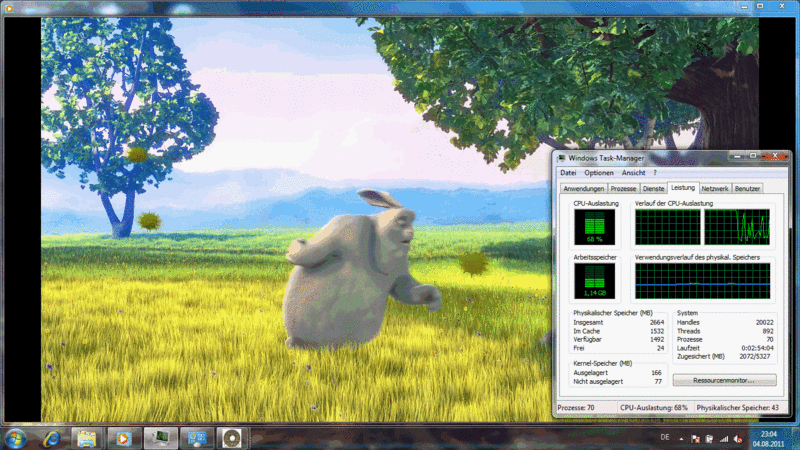The image size is (800, 450).
Task: Click the Frei value 24
Action: pyautogui.click(x=660, y=348)
